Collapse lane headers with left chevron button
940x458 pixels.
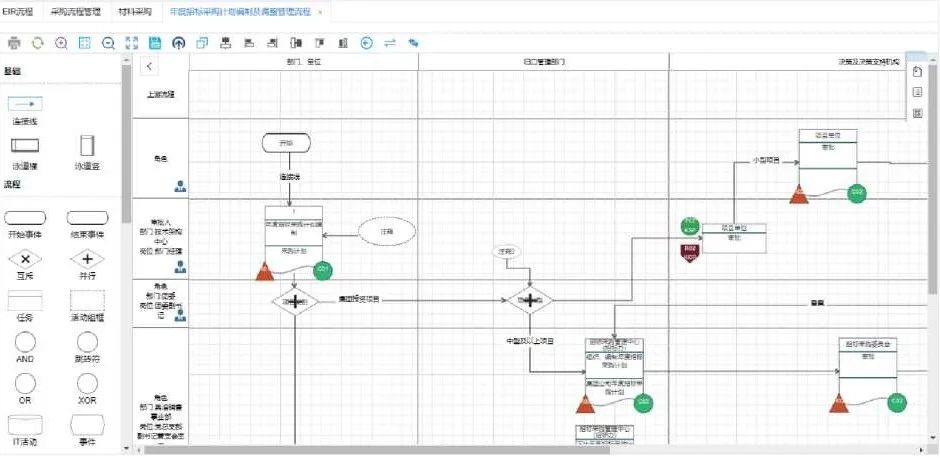coord(149,66)
